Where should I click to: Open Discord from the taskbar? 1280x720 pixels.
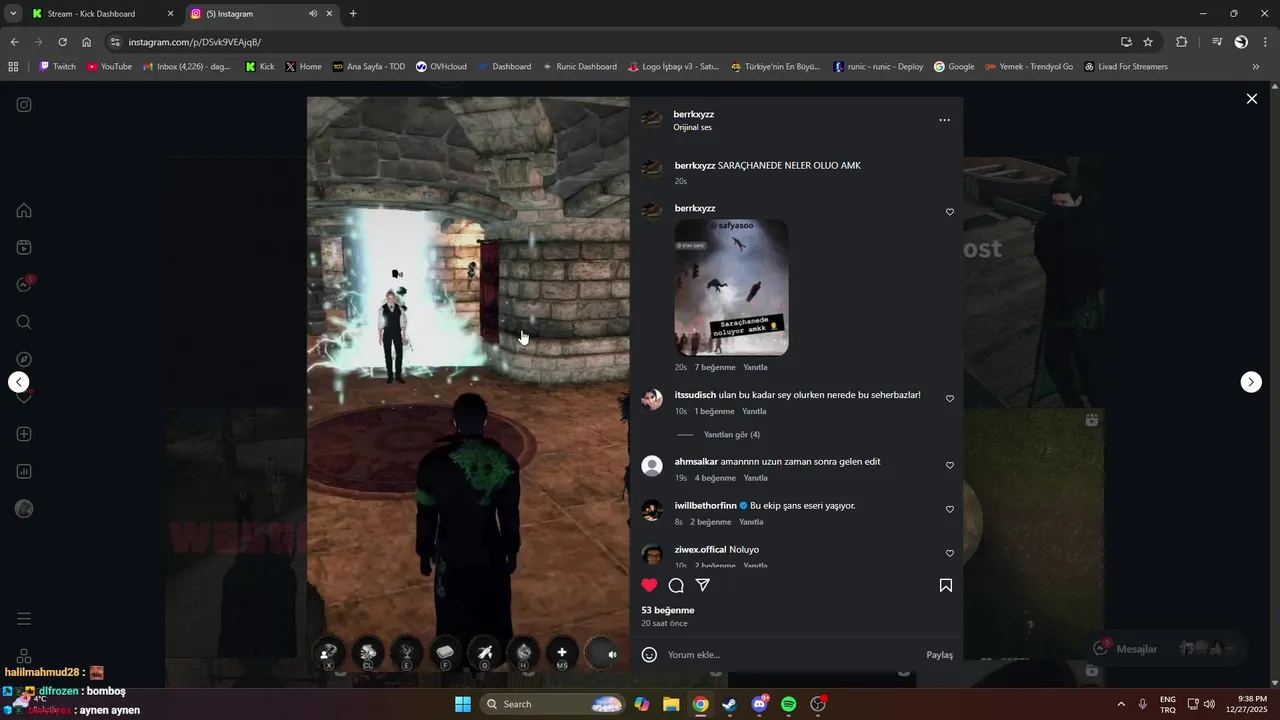coord(759,704)
